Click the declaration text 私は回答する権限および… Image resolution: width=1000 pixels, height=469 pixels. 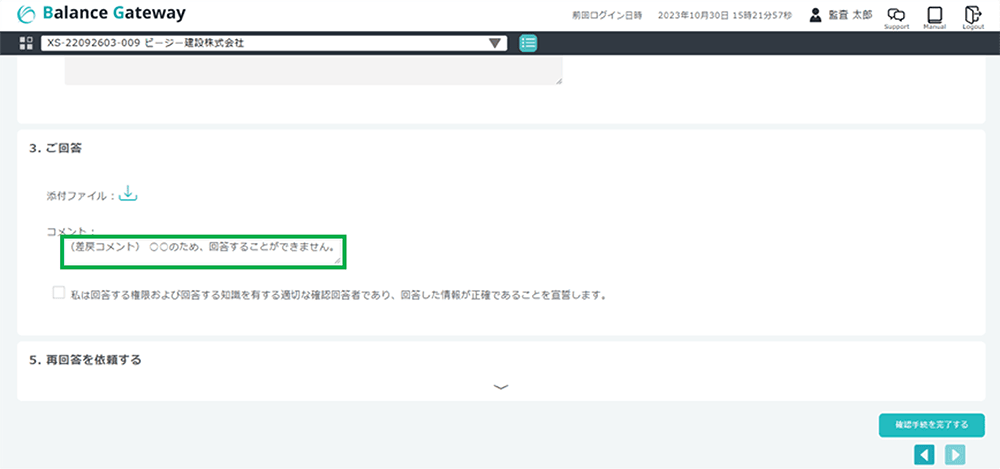[340, 295]
